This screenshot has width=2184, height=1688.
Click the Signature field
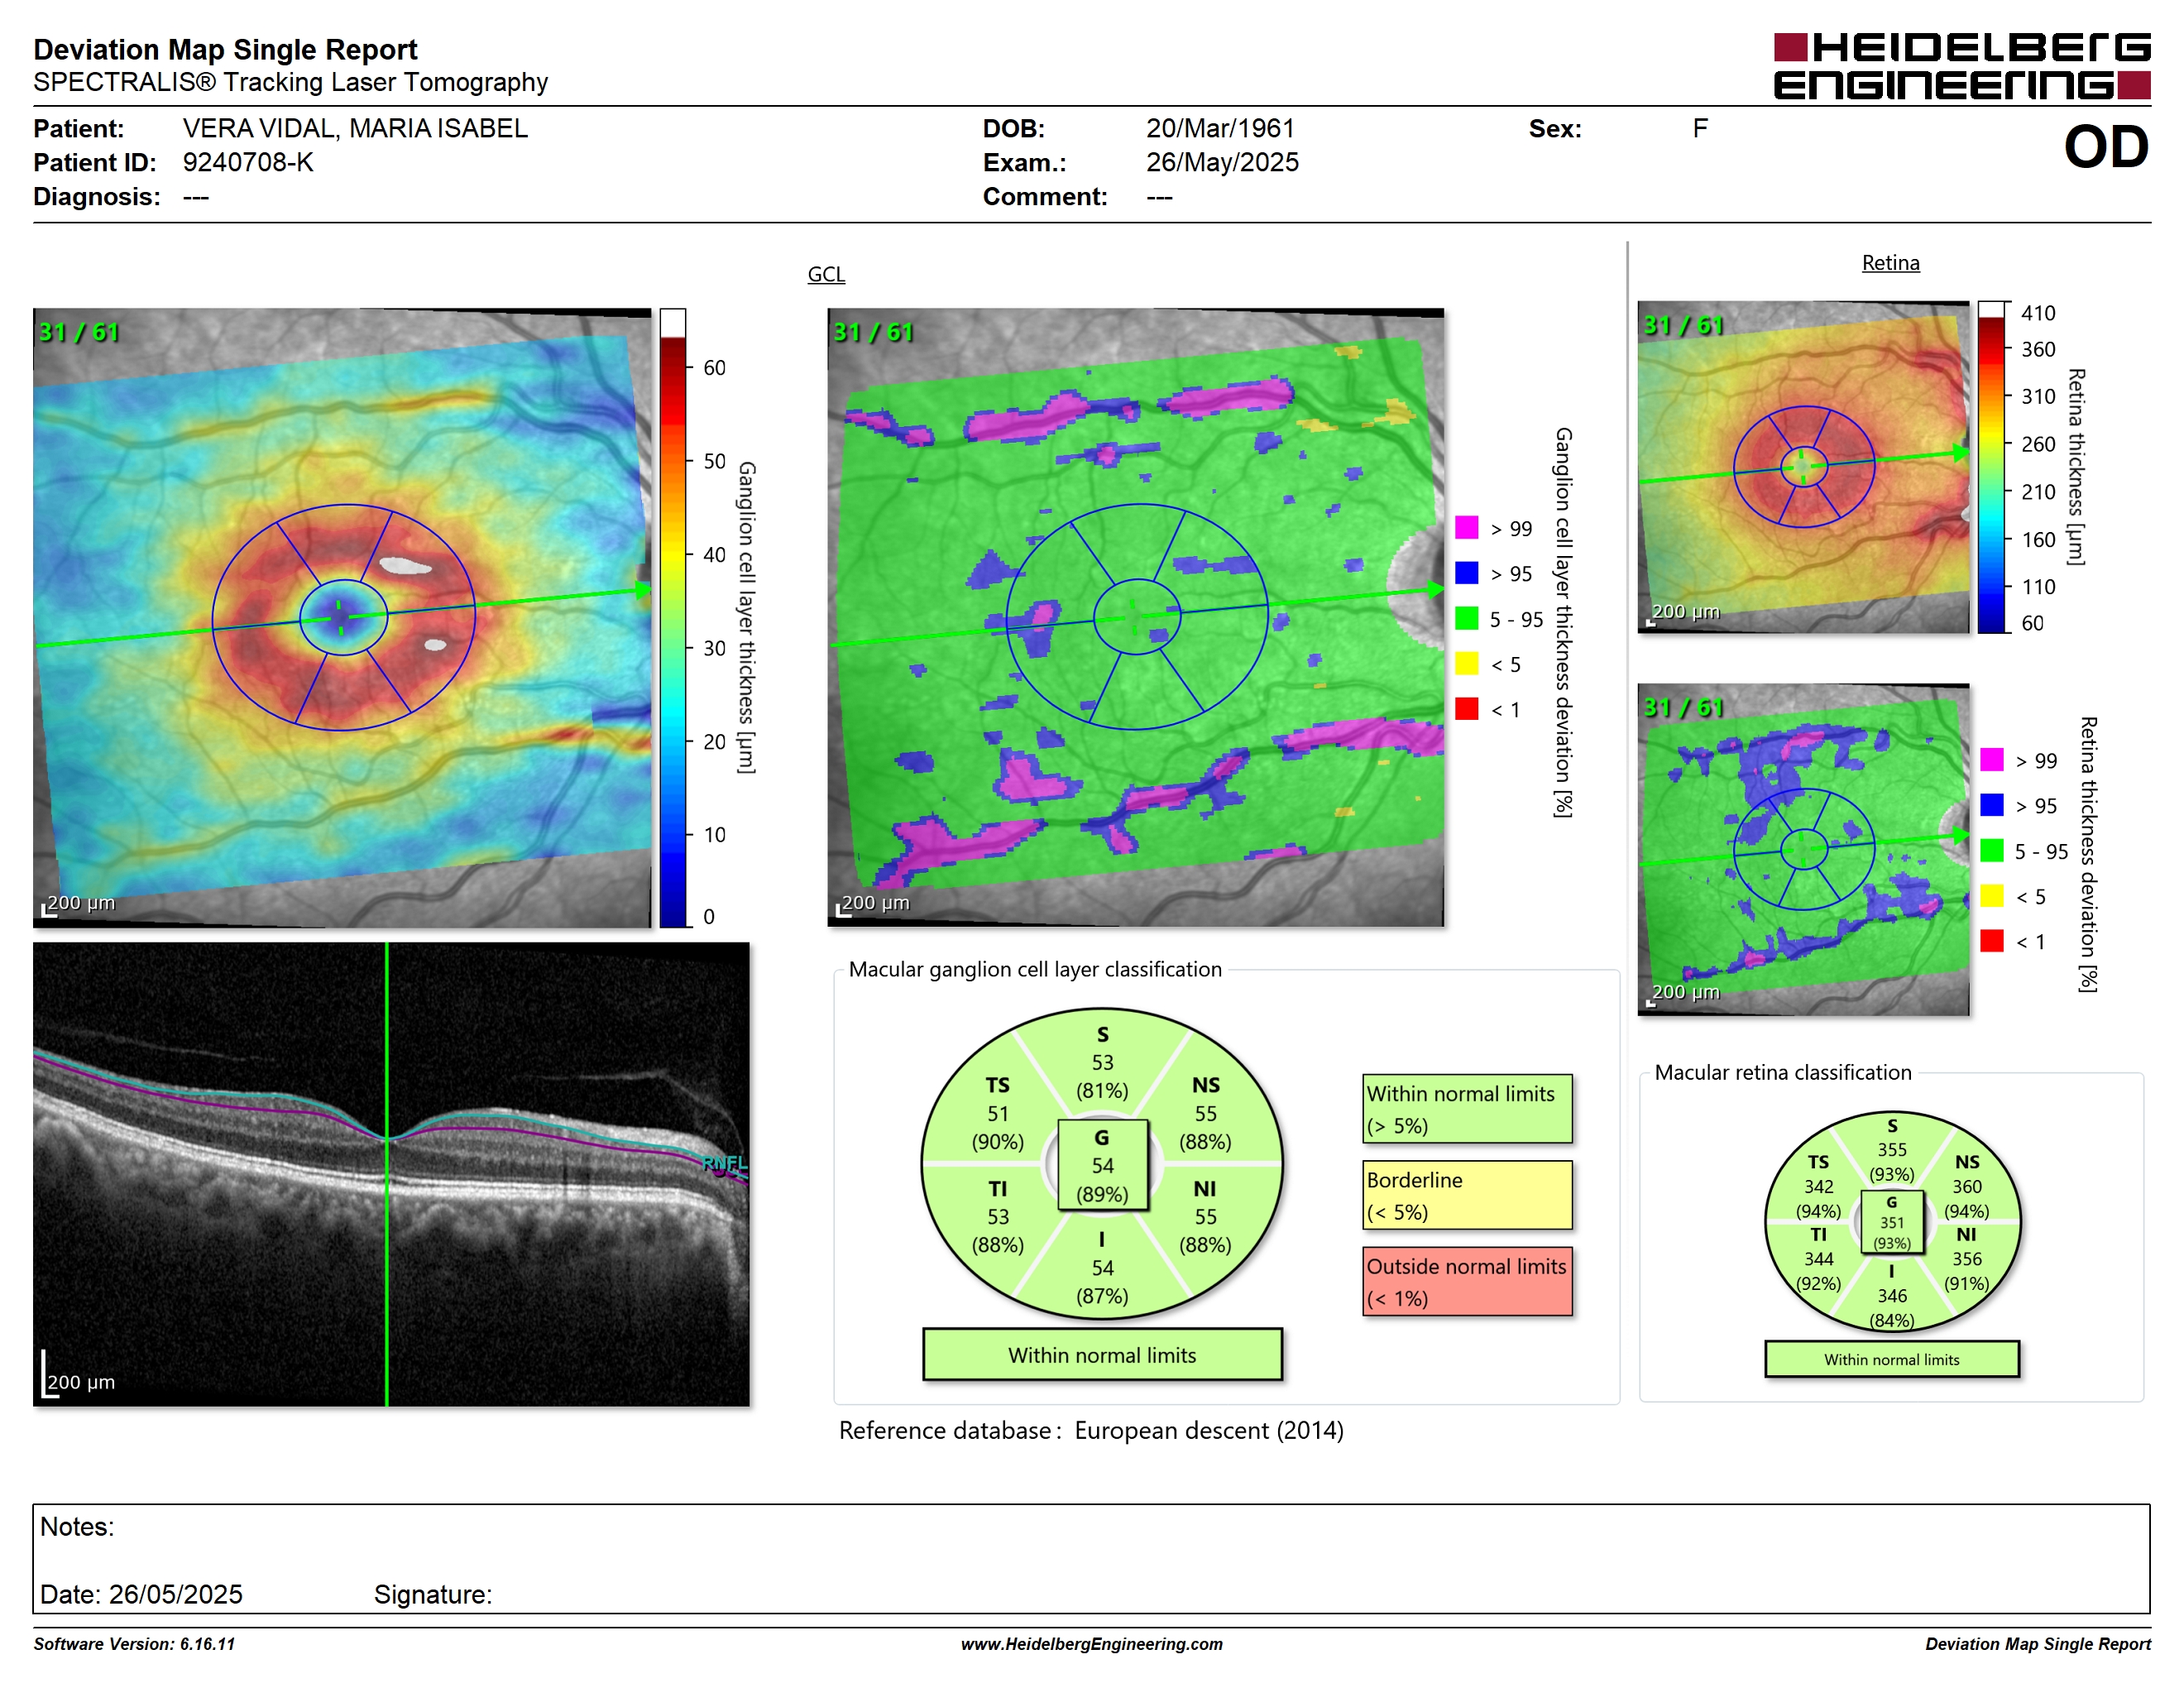433,1594
